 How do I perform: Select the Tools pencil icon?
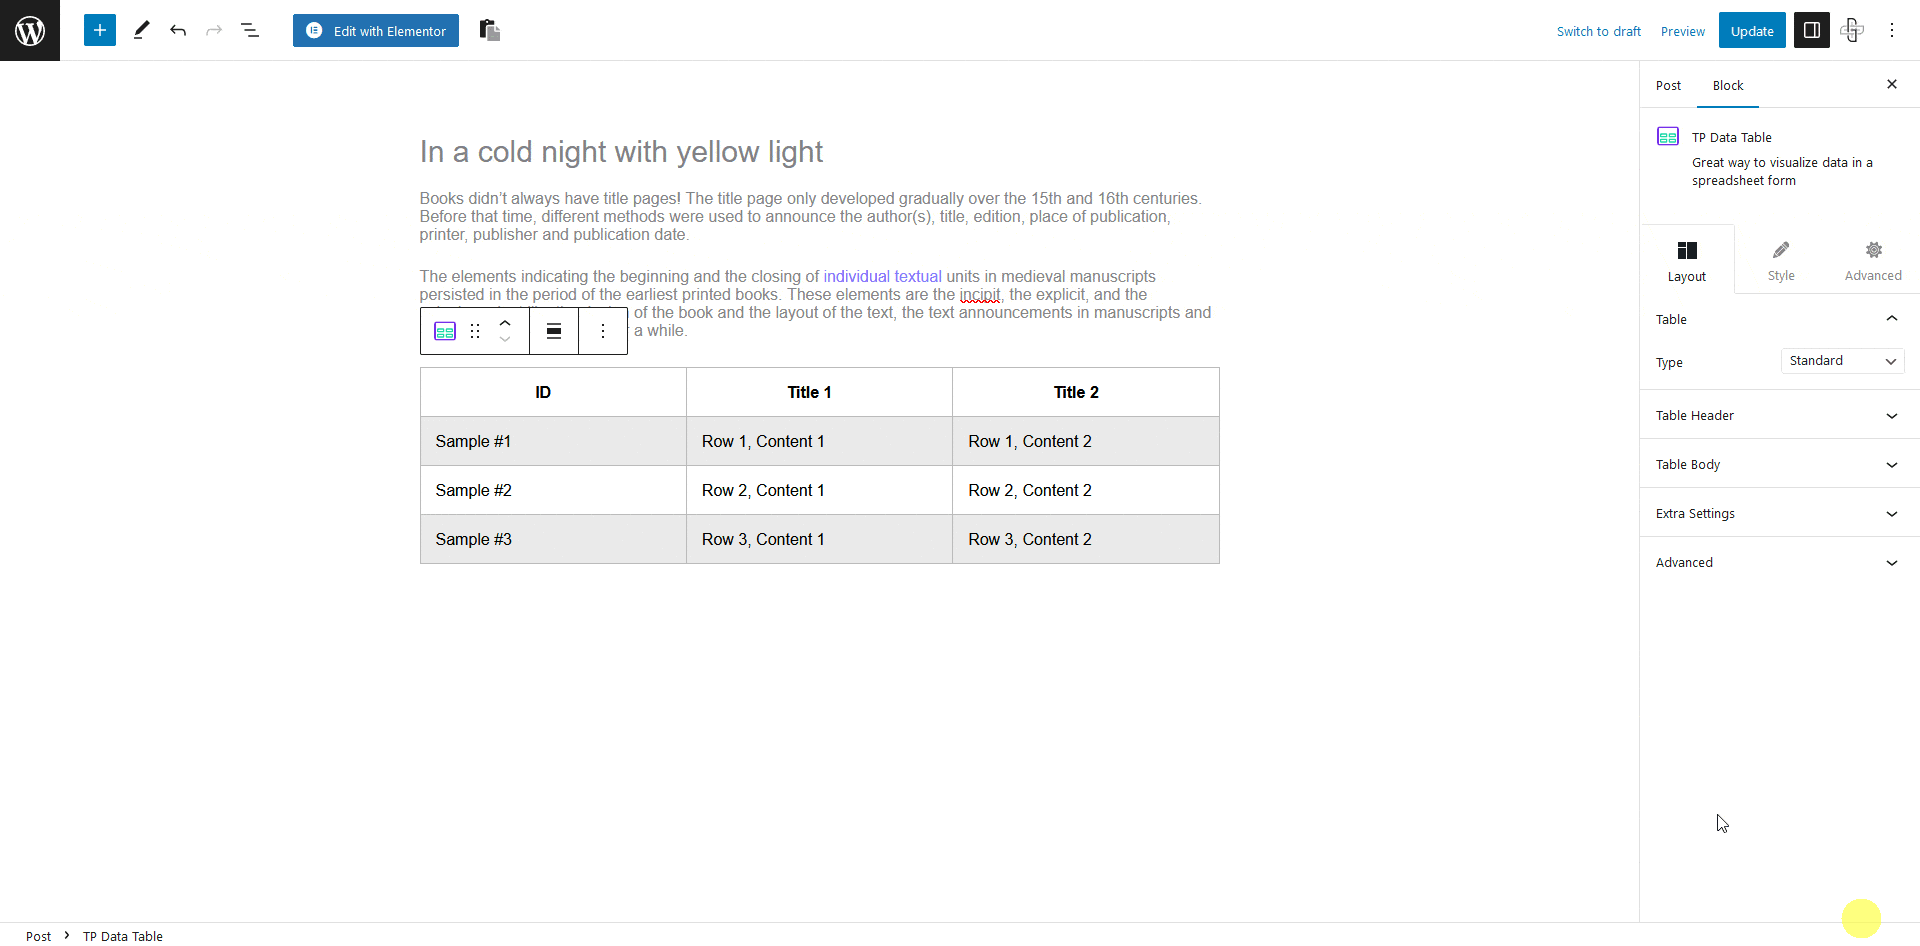pyautogui.click(x=140, y=30)
